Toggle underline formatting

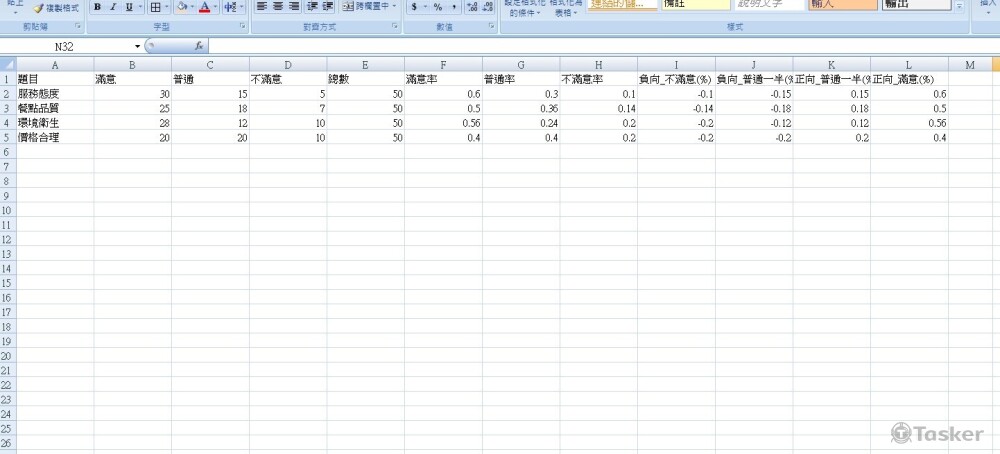coord(129,7)
